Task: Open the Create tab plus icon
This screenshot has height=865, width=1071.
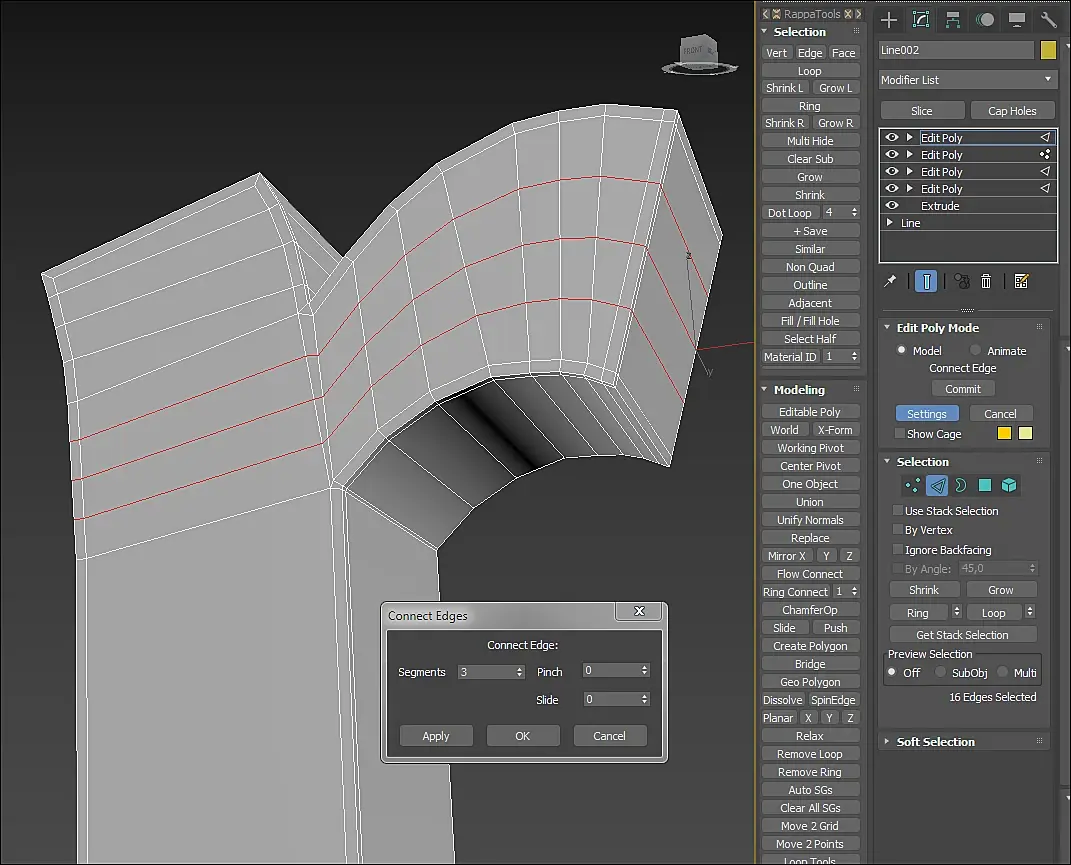Action: [889, 20]
